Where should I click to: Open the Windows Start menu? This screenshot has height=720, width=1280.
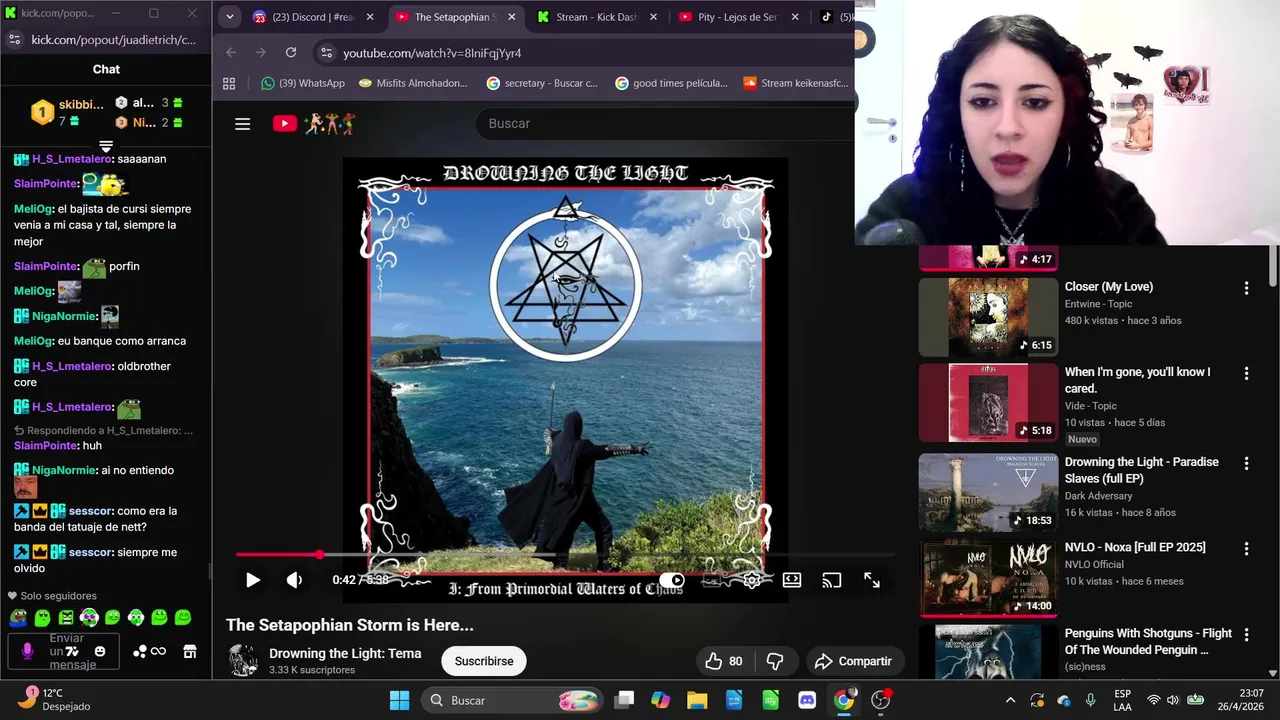coord(399,700)
